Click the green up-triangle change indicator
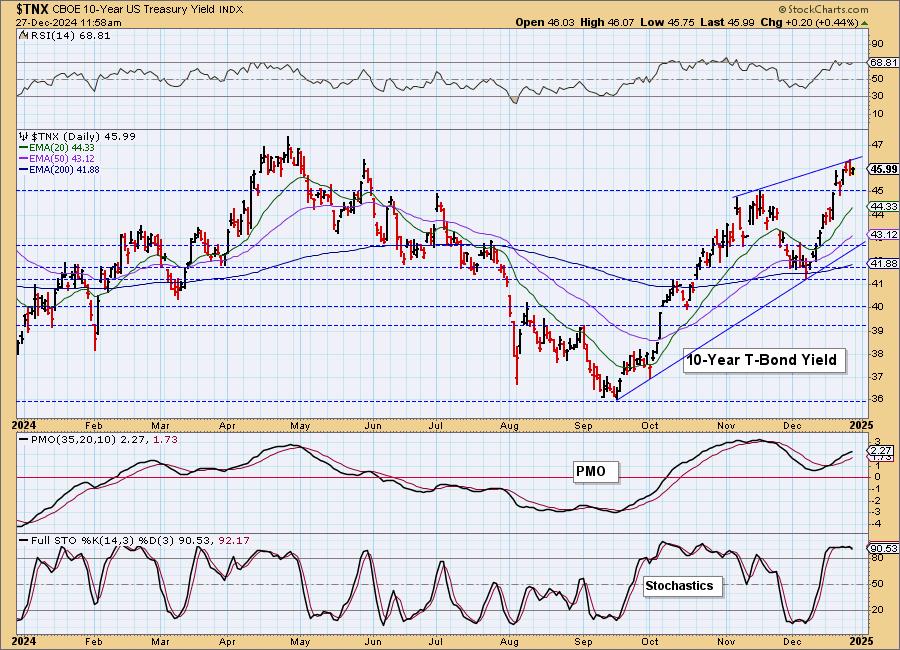 pos(864,24)
